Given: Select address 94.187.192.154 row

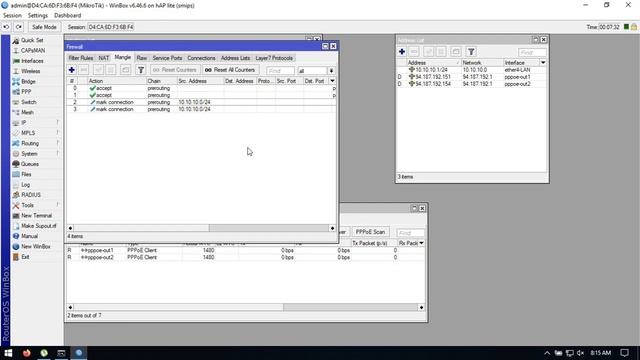Looking at the screenshot, I should 471,84.
